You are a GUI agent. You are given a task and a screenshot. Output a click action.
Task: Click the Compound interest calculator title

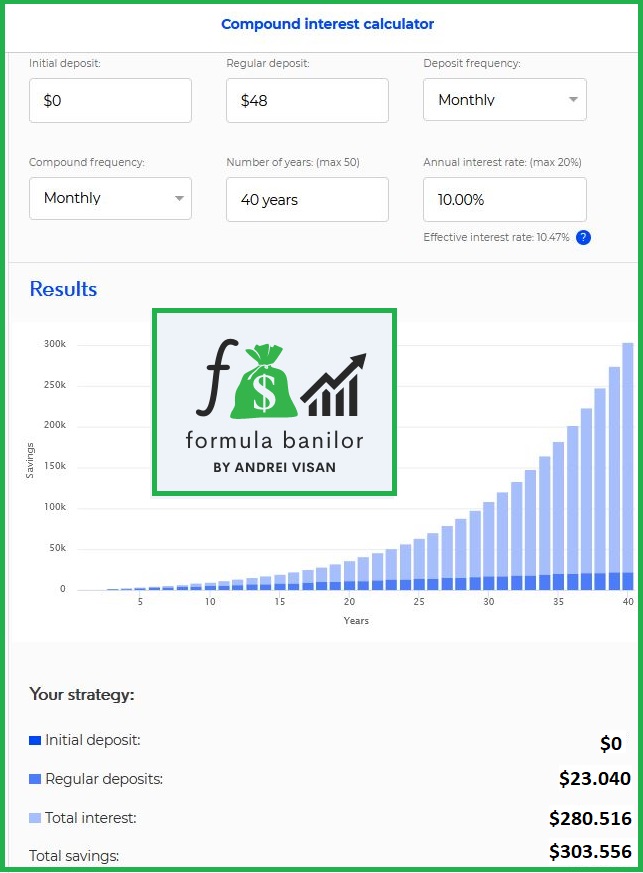[328, 24]
